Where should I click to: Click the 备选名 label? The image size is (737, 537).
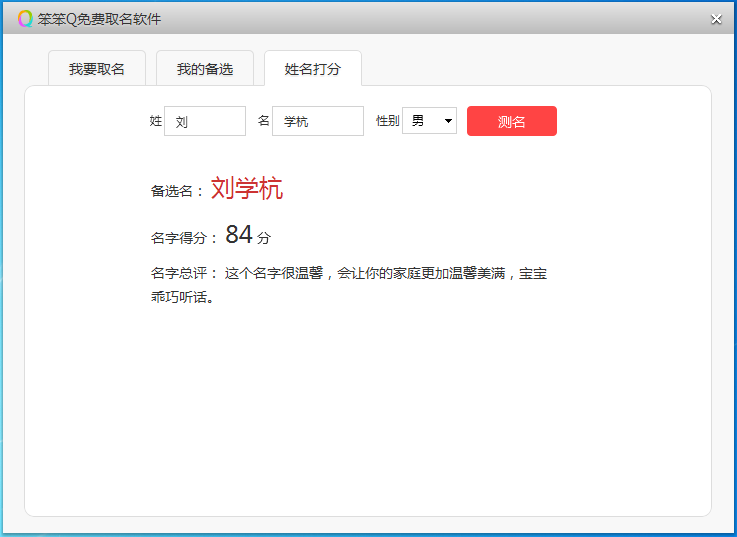pyautogui.click(x=177, y=191)
